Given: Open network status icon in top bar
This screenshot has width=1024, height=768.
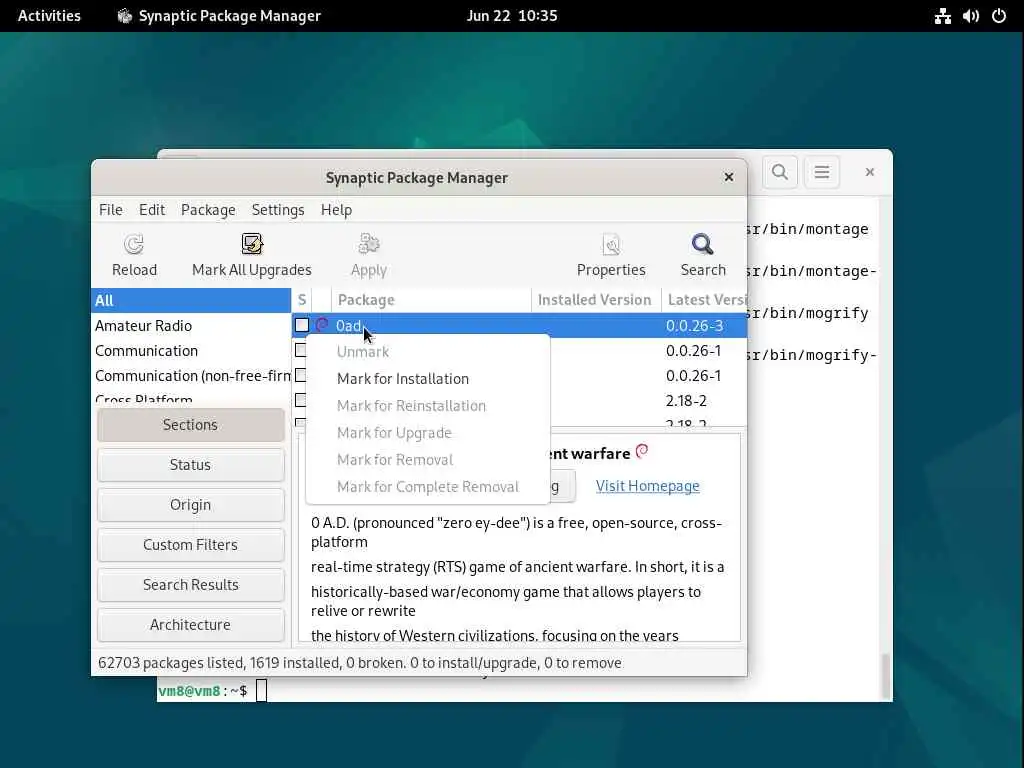Looking at the screenshot, I should tap(942, 16).
